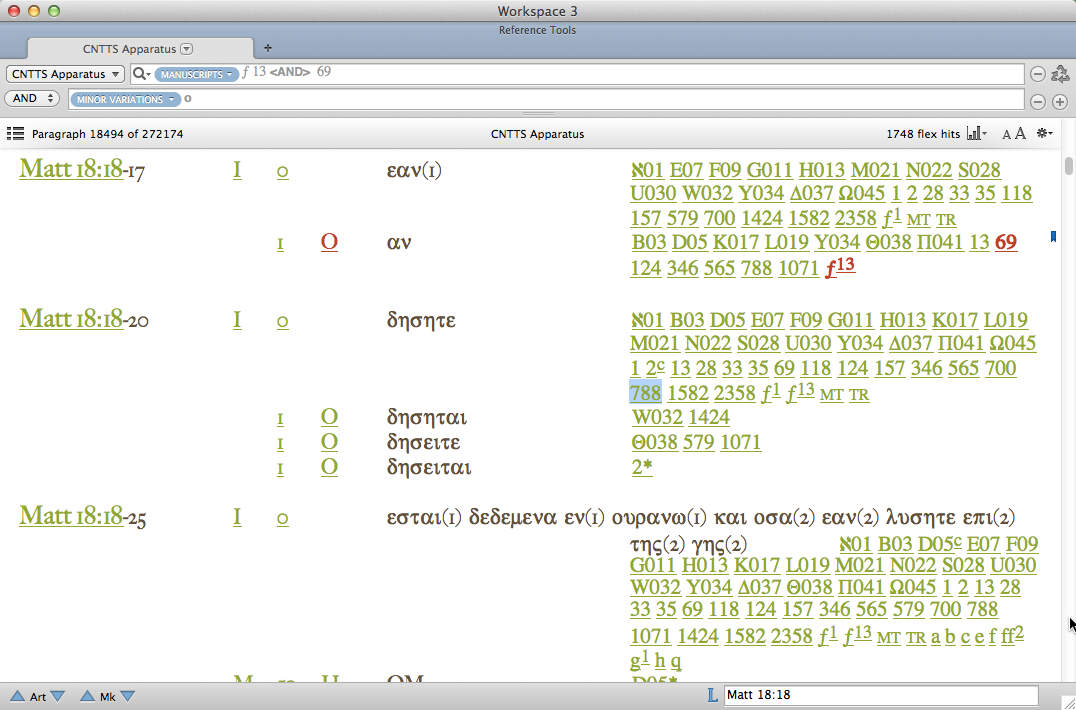
Task: Increase text size with large A
Action: (x=1020, y=134)
